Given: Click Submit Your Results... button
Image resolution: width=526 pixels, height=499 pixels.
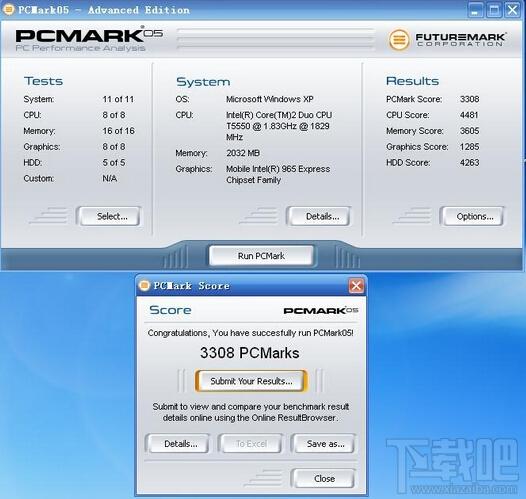Looking at the screenshot, I should pyautogui.click(x=251, y=381).
